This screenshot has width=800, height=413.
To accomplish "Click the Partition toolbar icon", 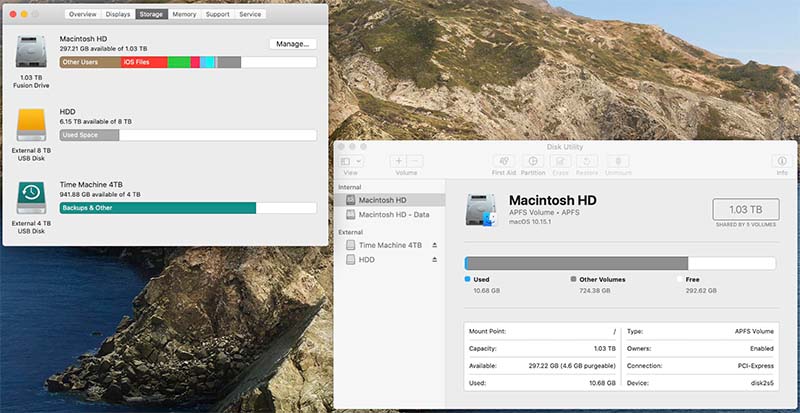I will tap(533, 161).
